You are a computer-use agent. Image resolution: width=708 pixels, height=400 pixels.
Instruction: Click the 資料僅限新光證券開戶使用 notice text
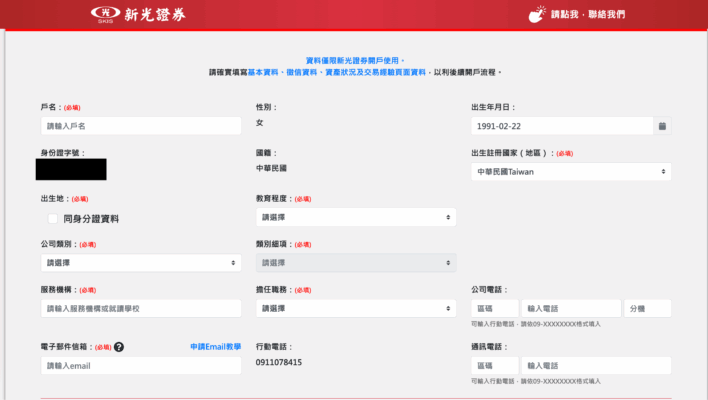355,60
